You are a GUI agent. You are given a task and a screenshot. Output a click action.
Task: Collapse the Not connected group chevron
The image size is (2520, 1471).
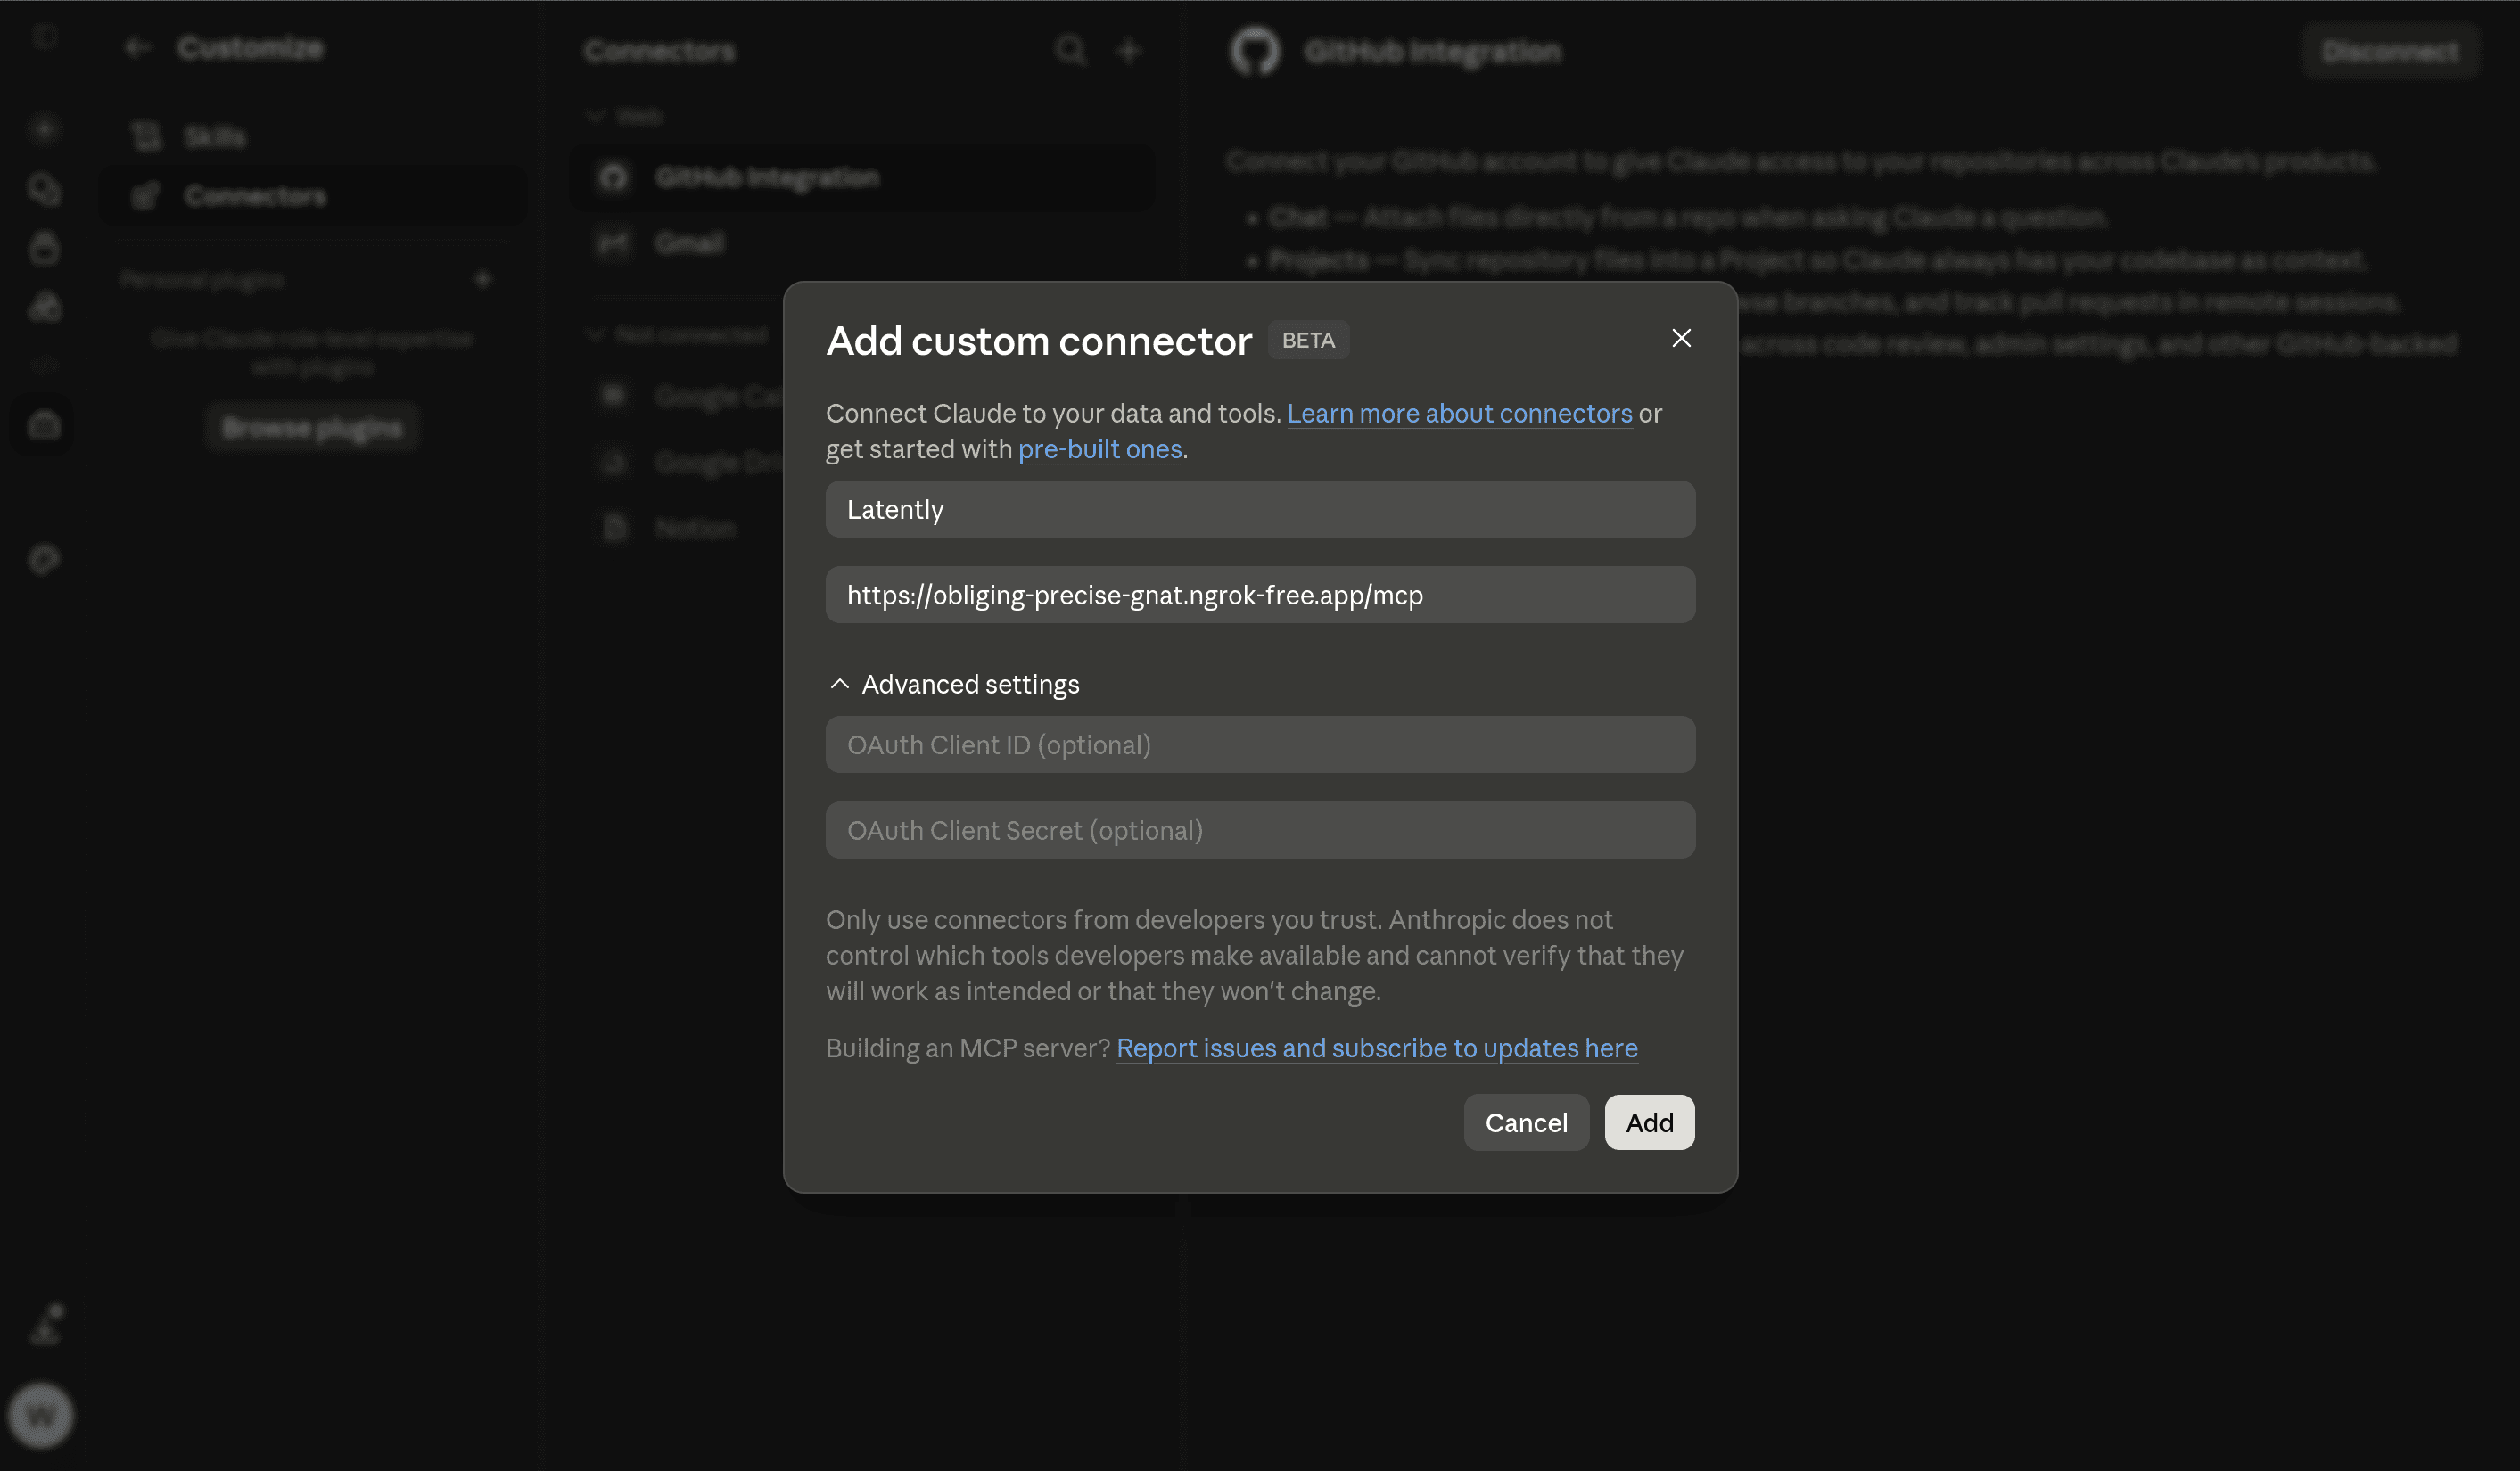pyautogui.click(x=596, y=334)
